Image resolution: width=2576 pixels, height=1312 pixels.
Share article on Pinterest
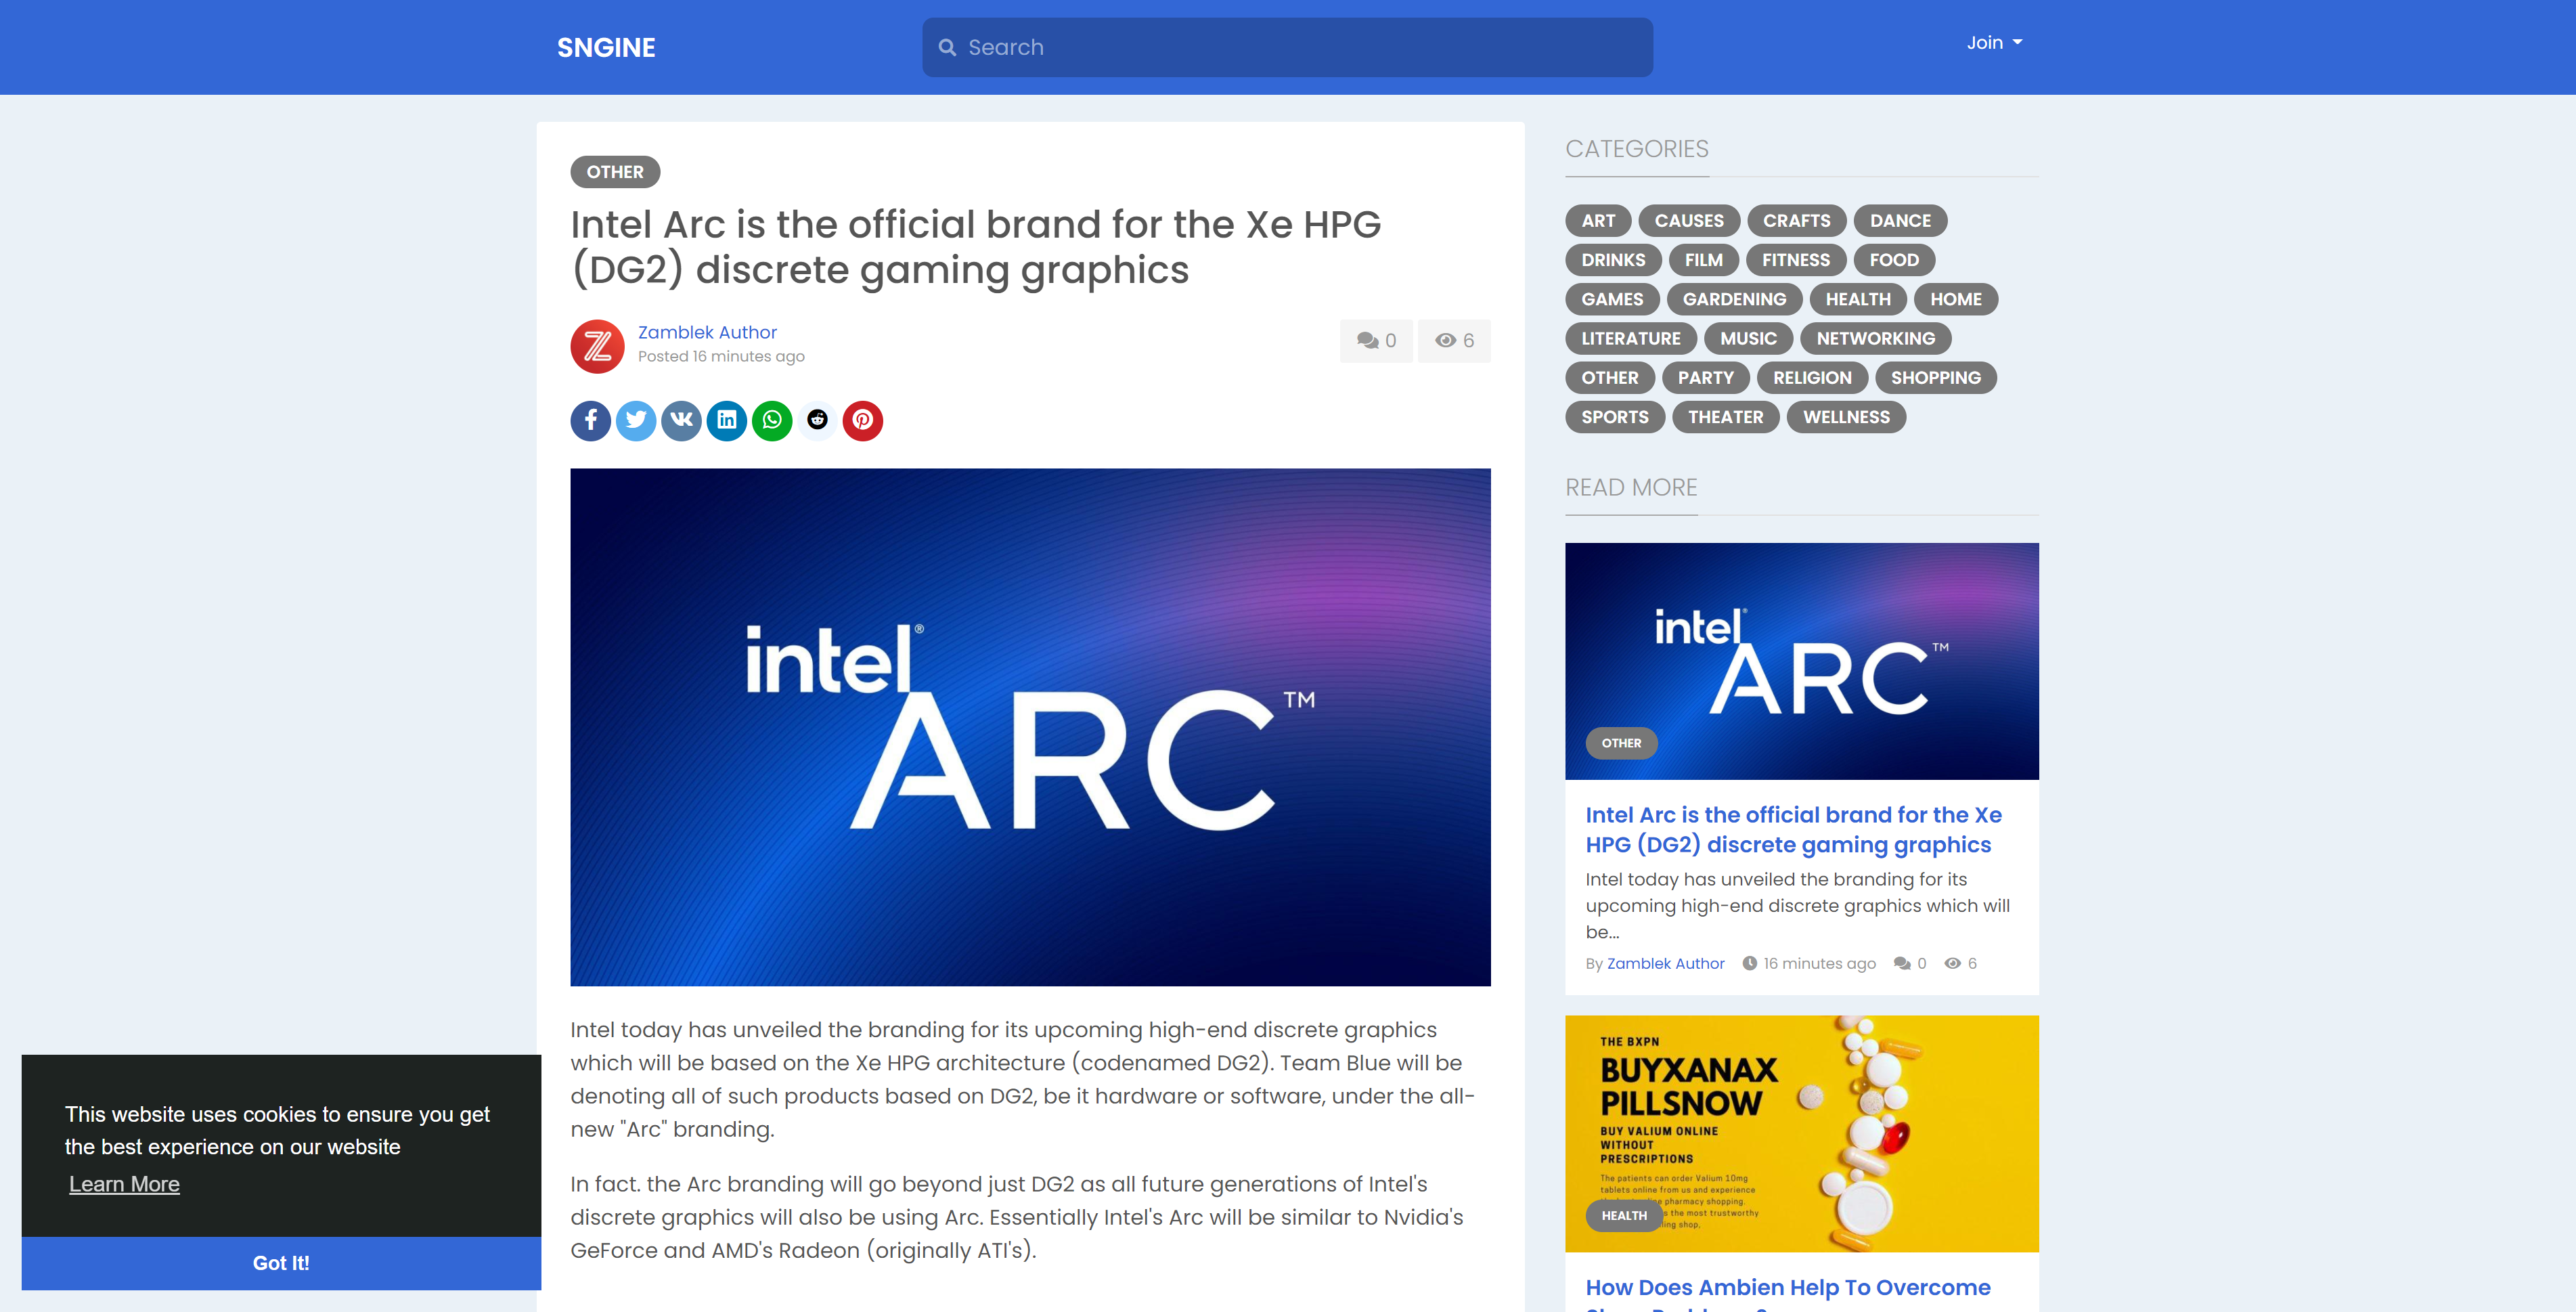(x=863, y=420)
